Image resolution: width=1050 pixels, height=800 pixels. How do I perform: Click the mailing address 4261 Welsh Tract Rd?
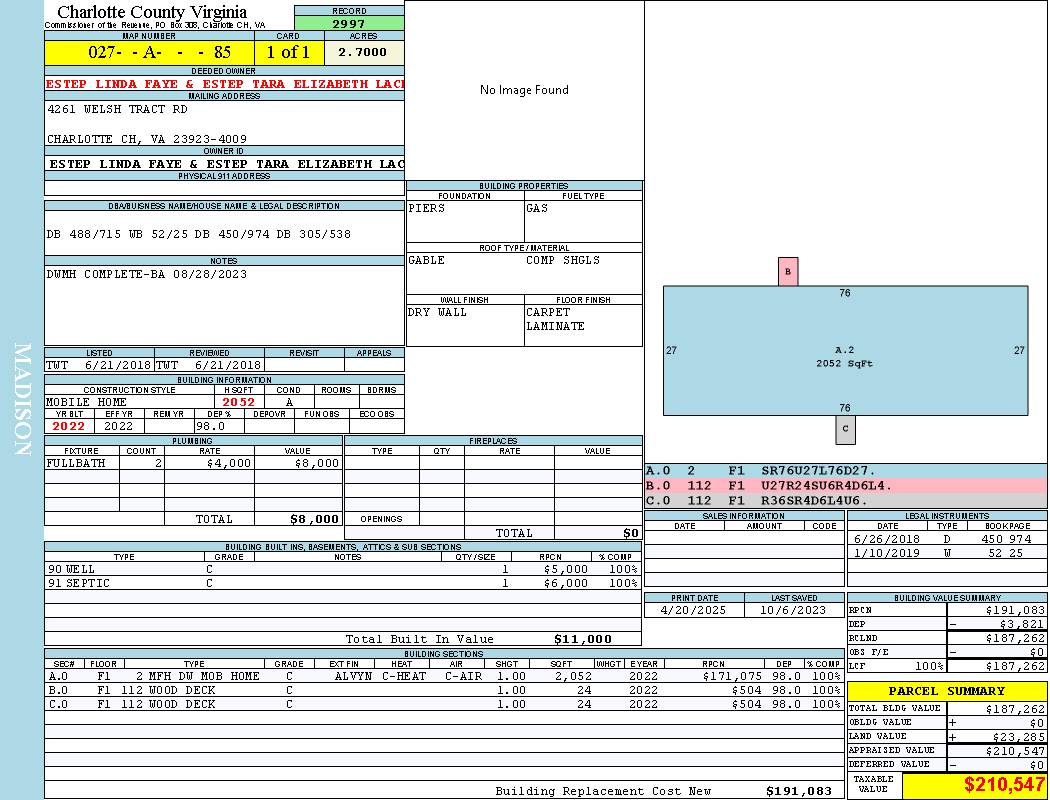pos(117,109)
